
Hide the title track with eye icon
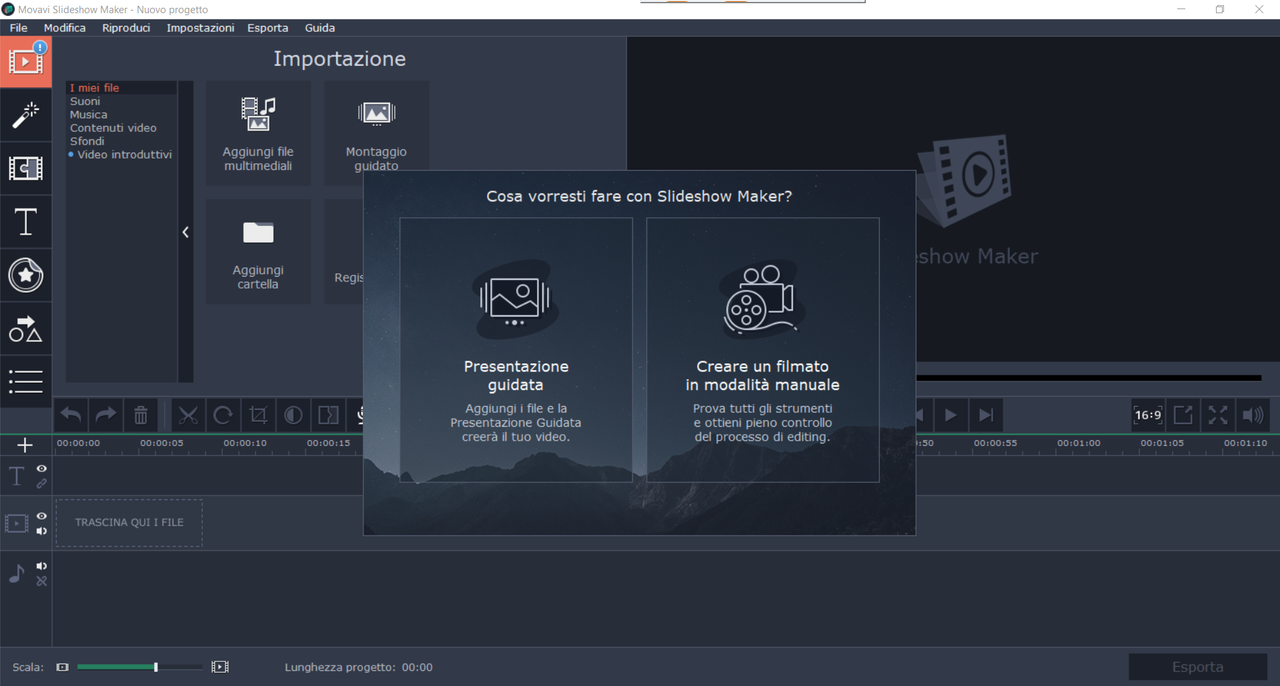[x=42, y=468]
